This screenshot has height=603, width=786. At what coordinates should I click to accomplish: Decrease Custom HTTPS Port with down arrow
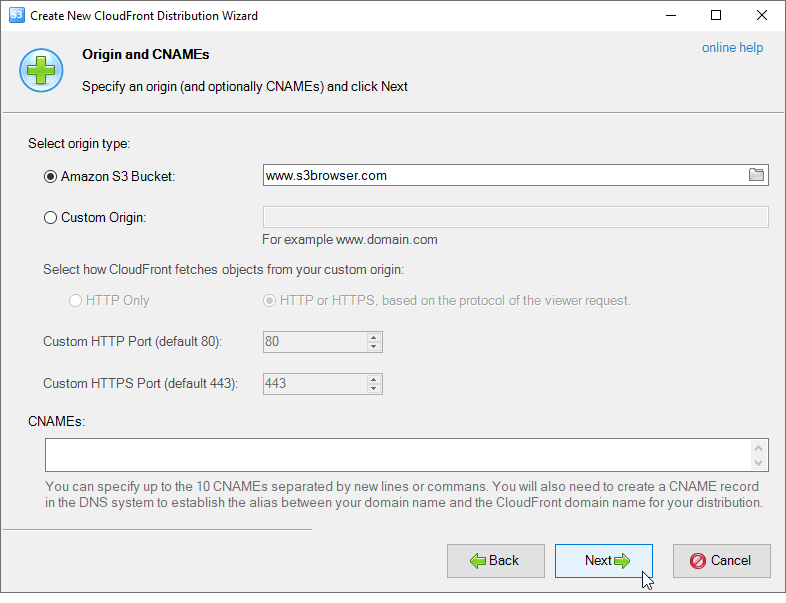[373, 388]
